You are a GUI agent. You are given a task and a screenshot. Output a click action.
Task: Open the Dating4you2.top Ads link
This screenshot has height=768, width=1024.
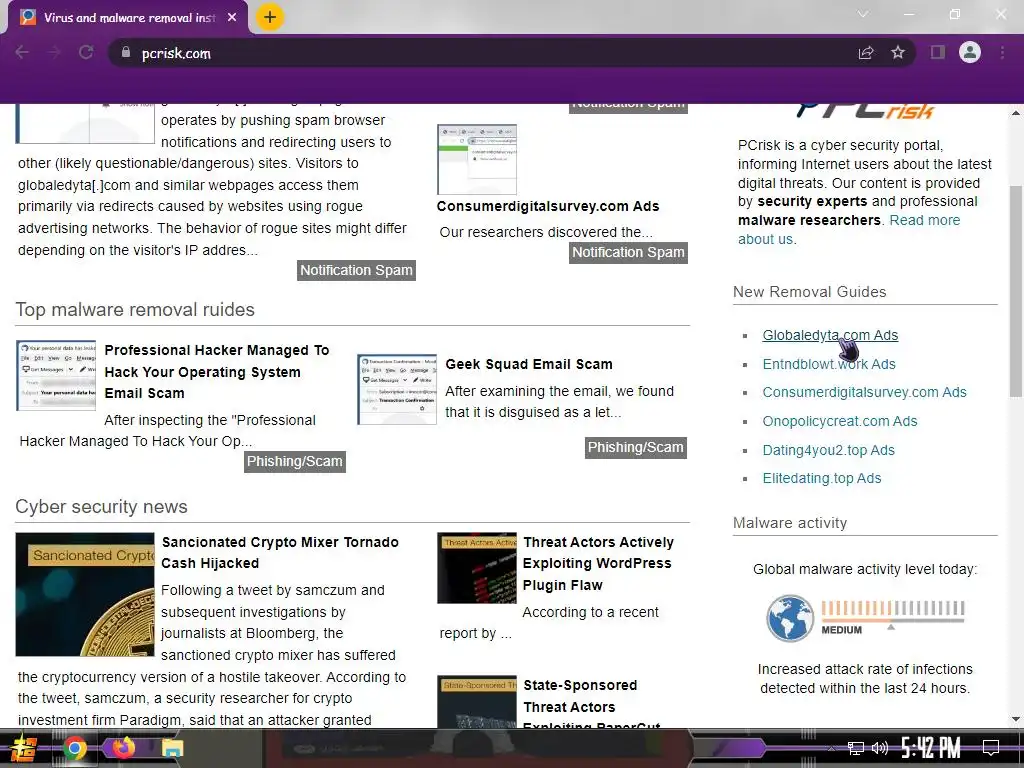(828, 450)
